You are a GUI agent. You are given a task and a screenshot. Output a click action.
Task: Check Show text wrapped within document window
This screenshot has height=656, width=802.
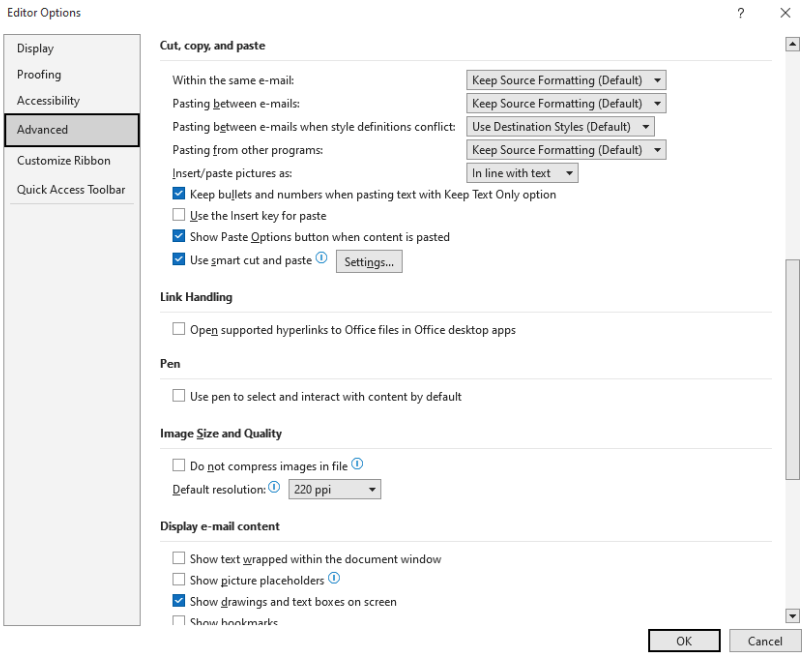coord(178,558)
